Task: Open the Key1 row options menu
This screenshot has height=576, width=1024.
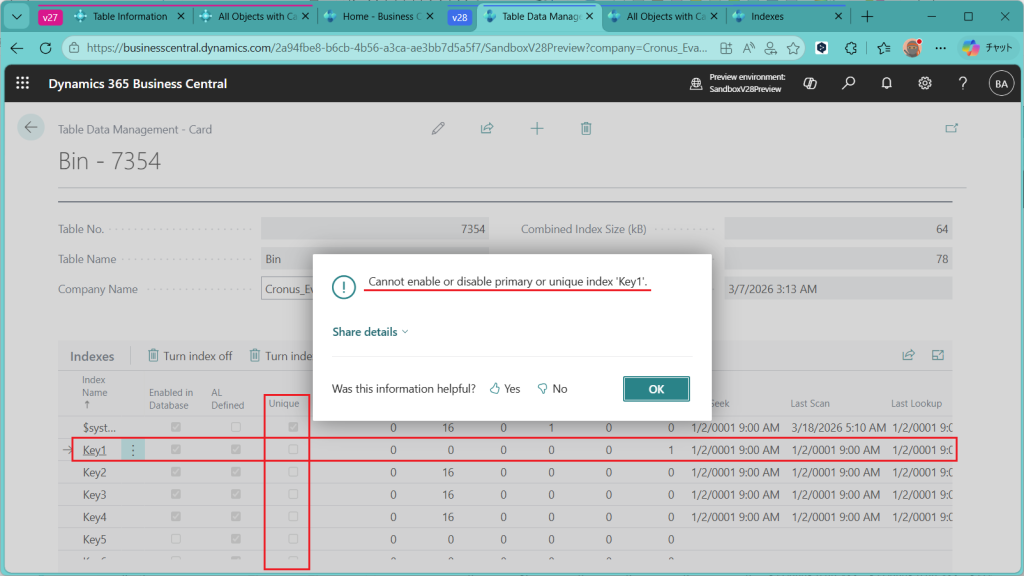Action: pyautogui.click(x=133, y=450)
